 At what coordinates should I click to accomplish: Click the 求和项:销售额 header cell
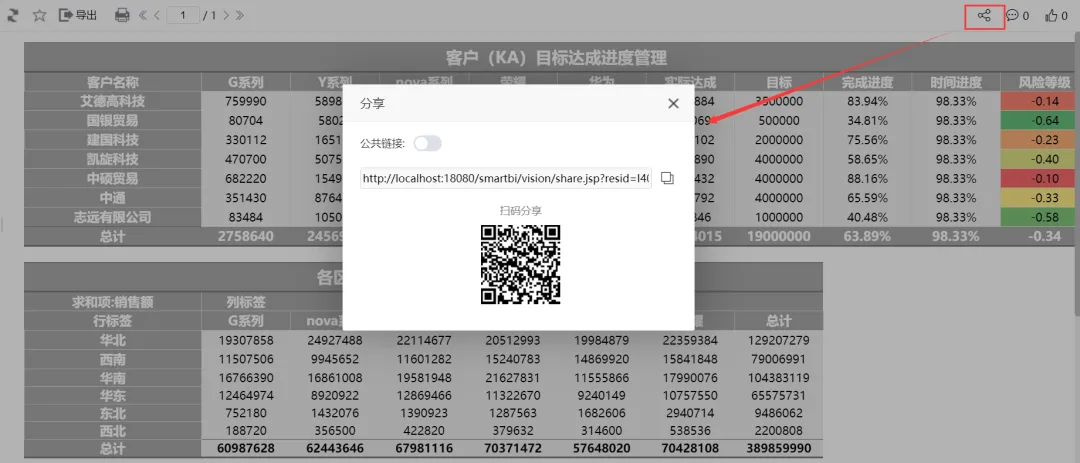point(112,302)
